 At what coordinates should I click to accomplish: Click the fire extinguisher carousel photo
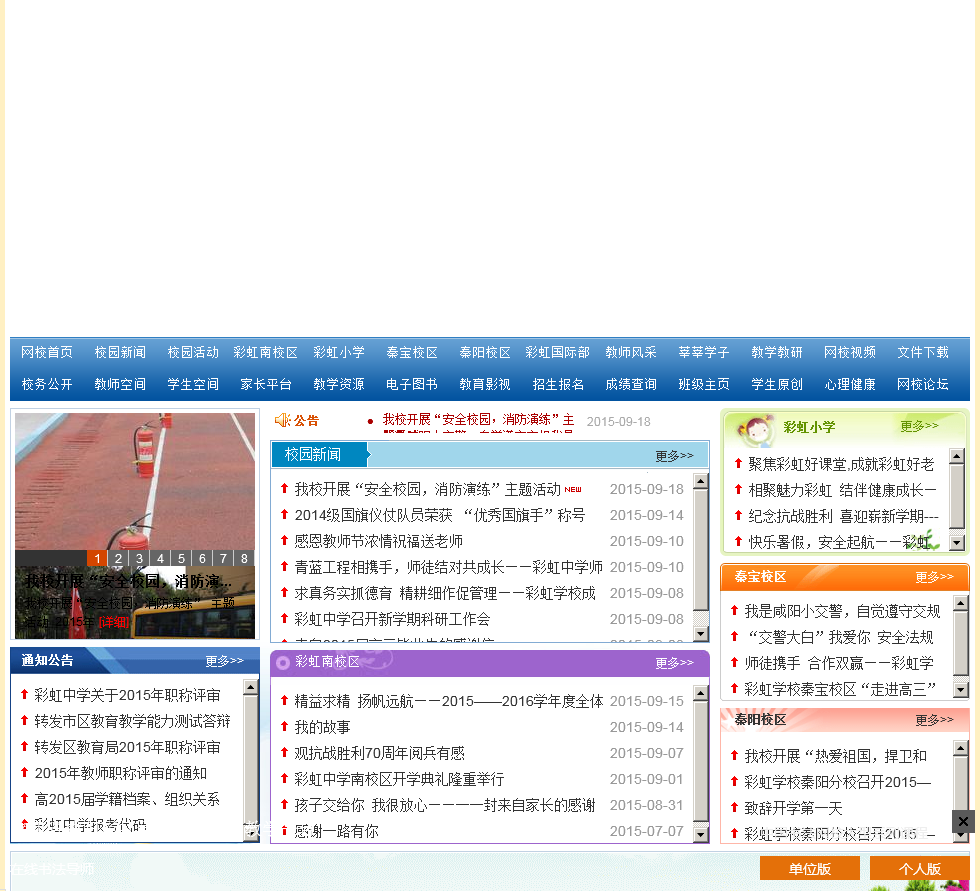tap(135, 481)
